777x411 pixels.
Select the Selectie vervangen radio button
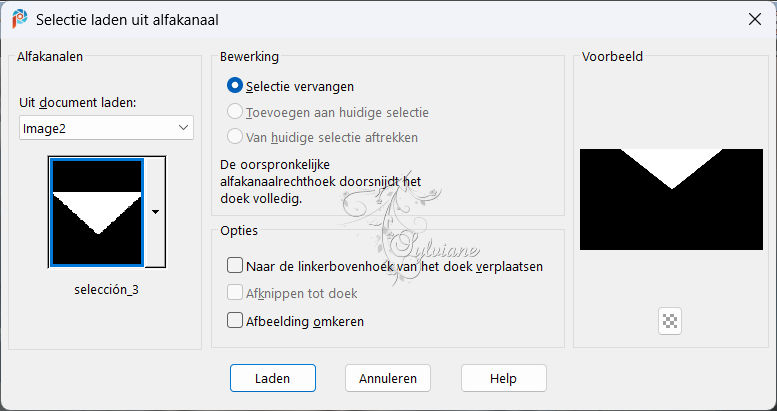point(234,86)
